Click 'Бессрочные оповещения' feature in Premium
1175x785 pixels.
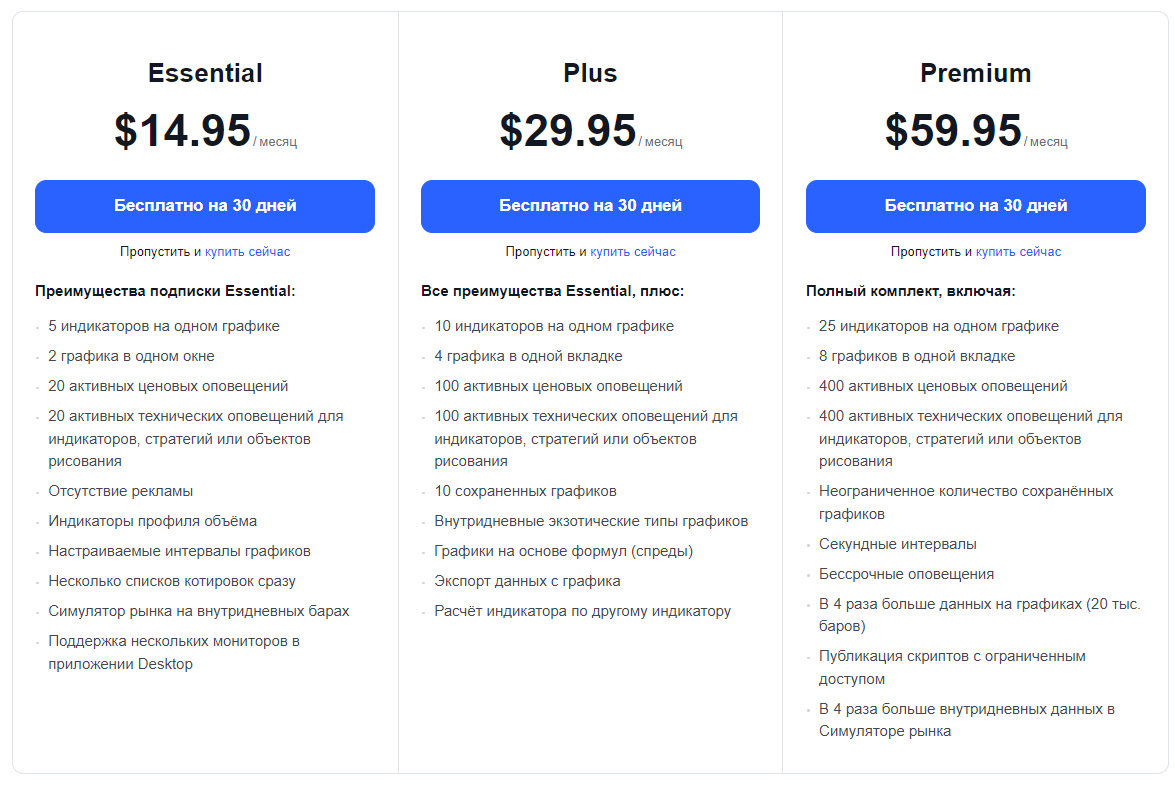click(x=906, y=574)
